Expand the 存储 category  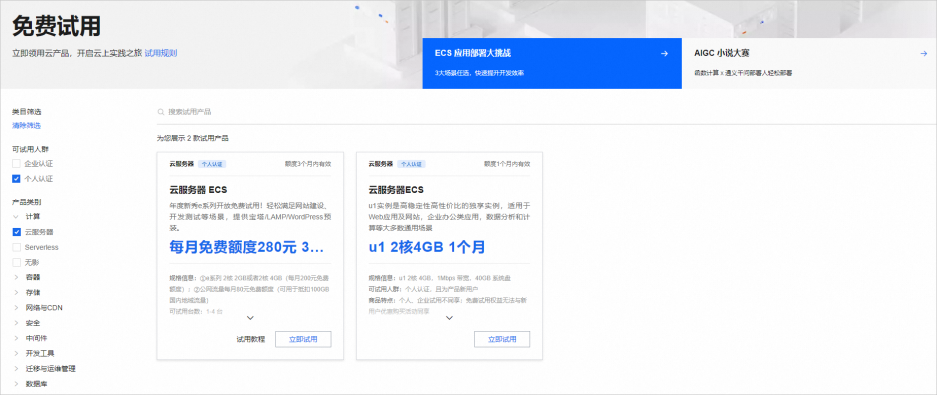click(x=16, y=293)
